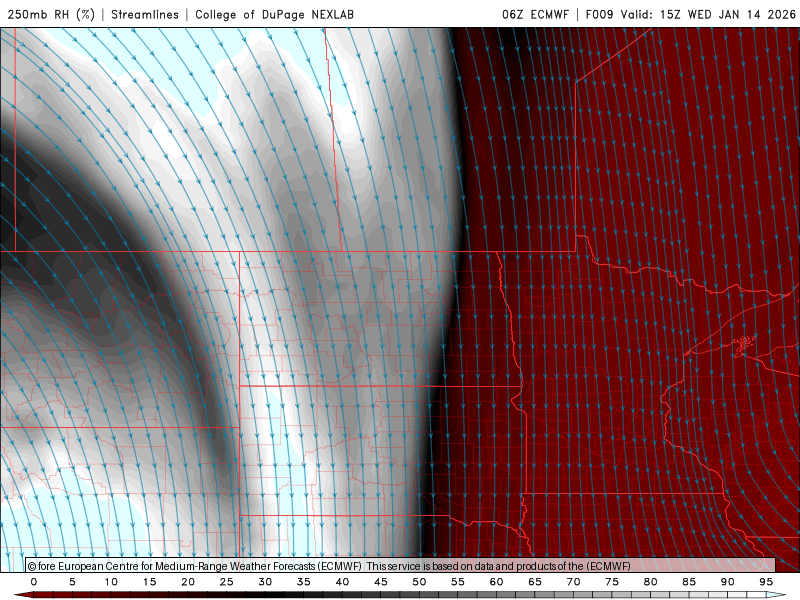Click the "25" color scale label
The image size is (800, 600).
click(x=227, y=582)
